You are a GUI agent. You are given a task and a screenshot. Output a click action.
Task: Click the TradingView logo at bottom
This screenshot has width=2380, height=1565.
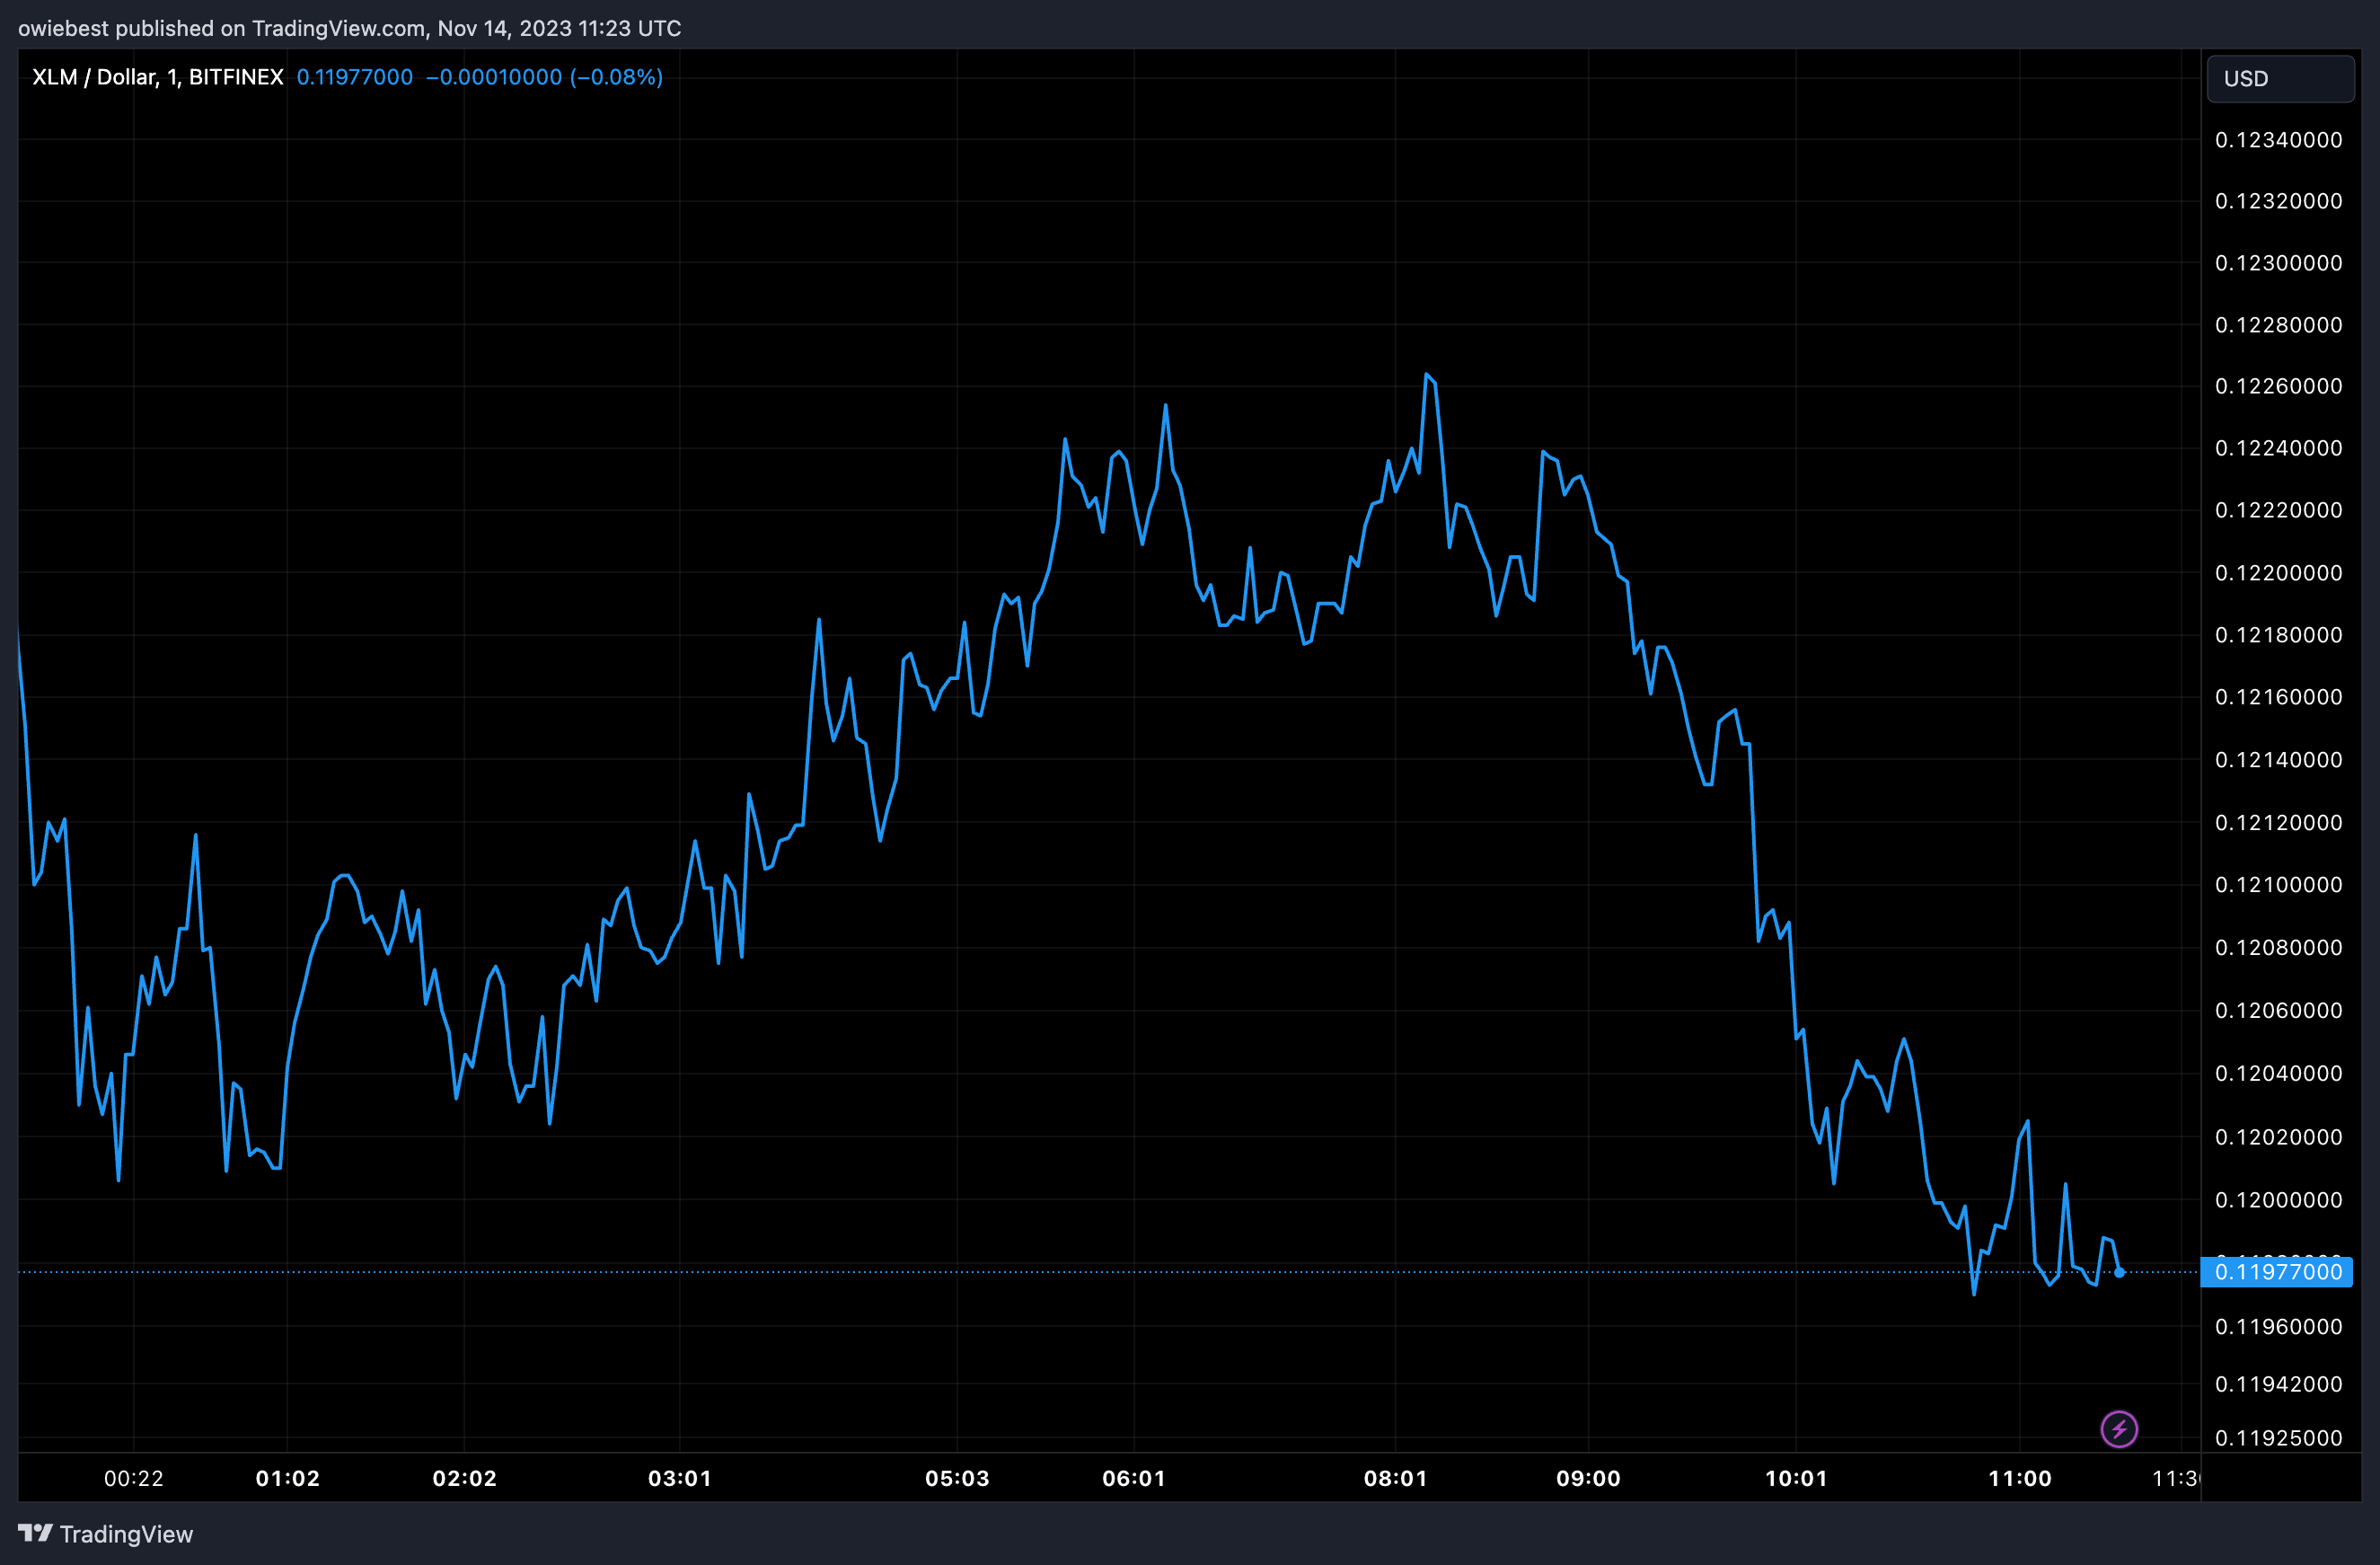click(x=105, y=1534)
